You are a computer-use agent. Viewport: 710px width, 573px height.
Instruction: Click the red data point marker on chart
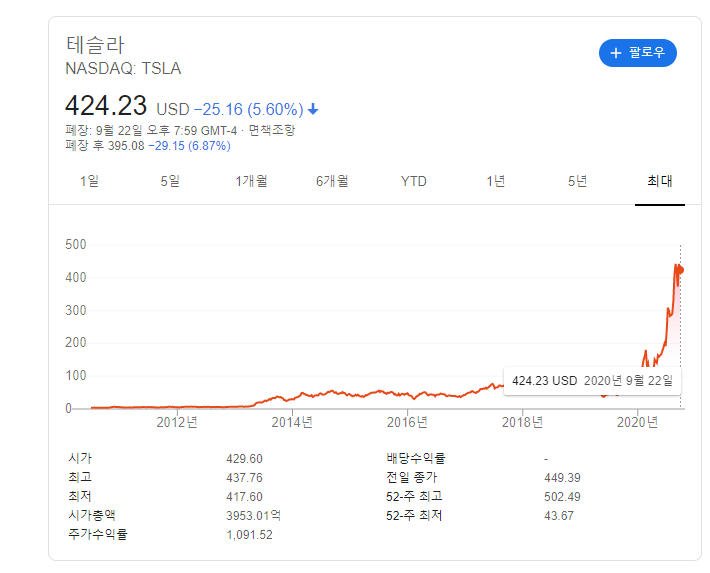(x=680, y=270)
